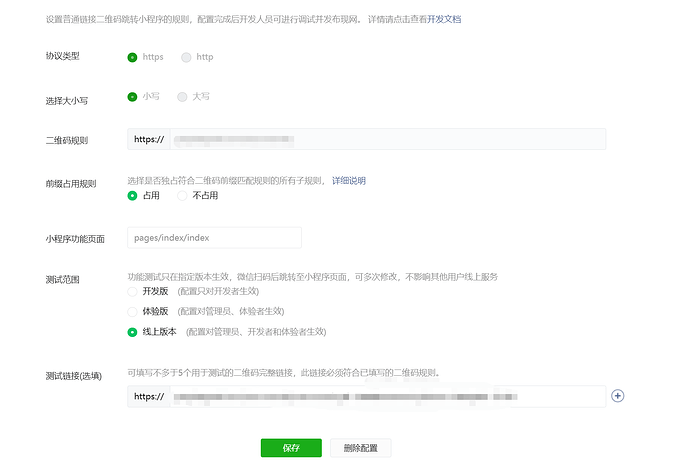Choose 大写 uppercase option
The height and width of the screenshot is (464, 690).
click(x=182, y=97)
